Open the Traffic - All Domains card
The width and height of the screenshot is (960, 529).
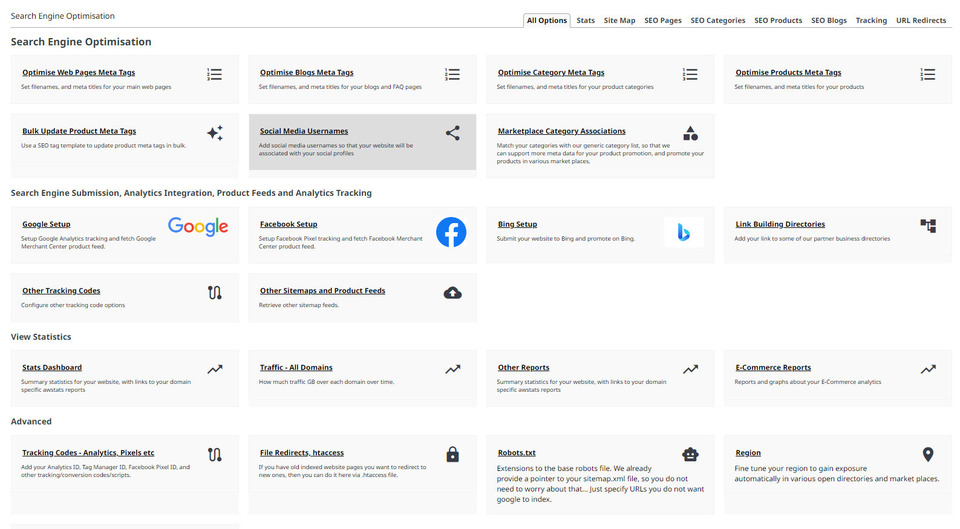pos(296,368)
